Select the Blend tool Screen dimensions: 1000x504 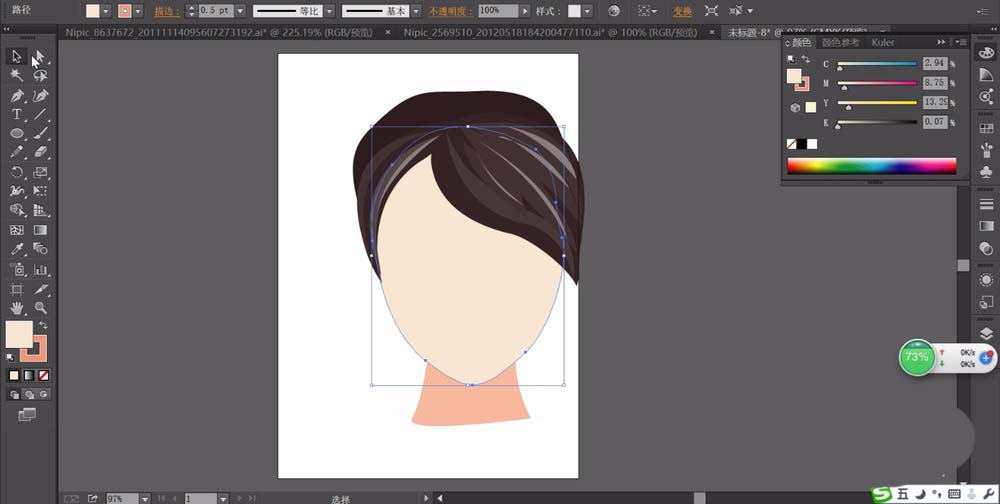point(40,249)
